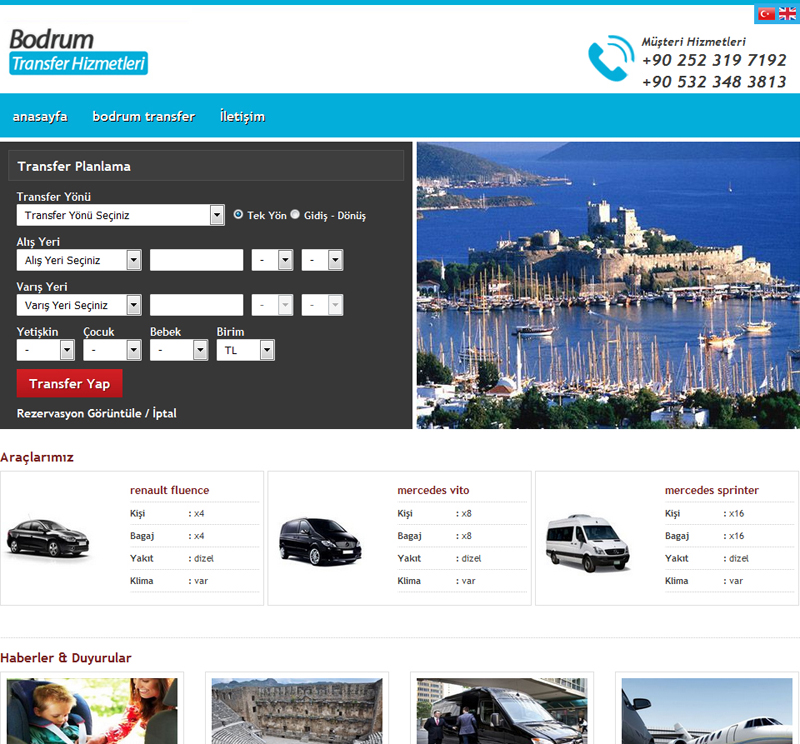This screenshot has width=800, height=744.
Task: Click the Transfer Yap button
Action: pos(69,383)
